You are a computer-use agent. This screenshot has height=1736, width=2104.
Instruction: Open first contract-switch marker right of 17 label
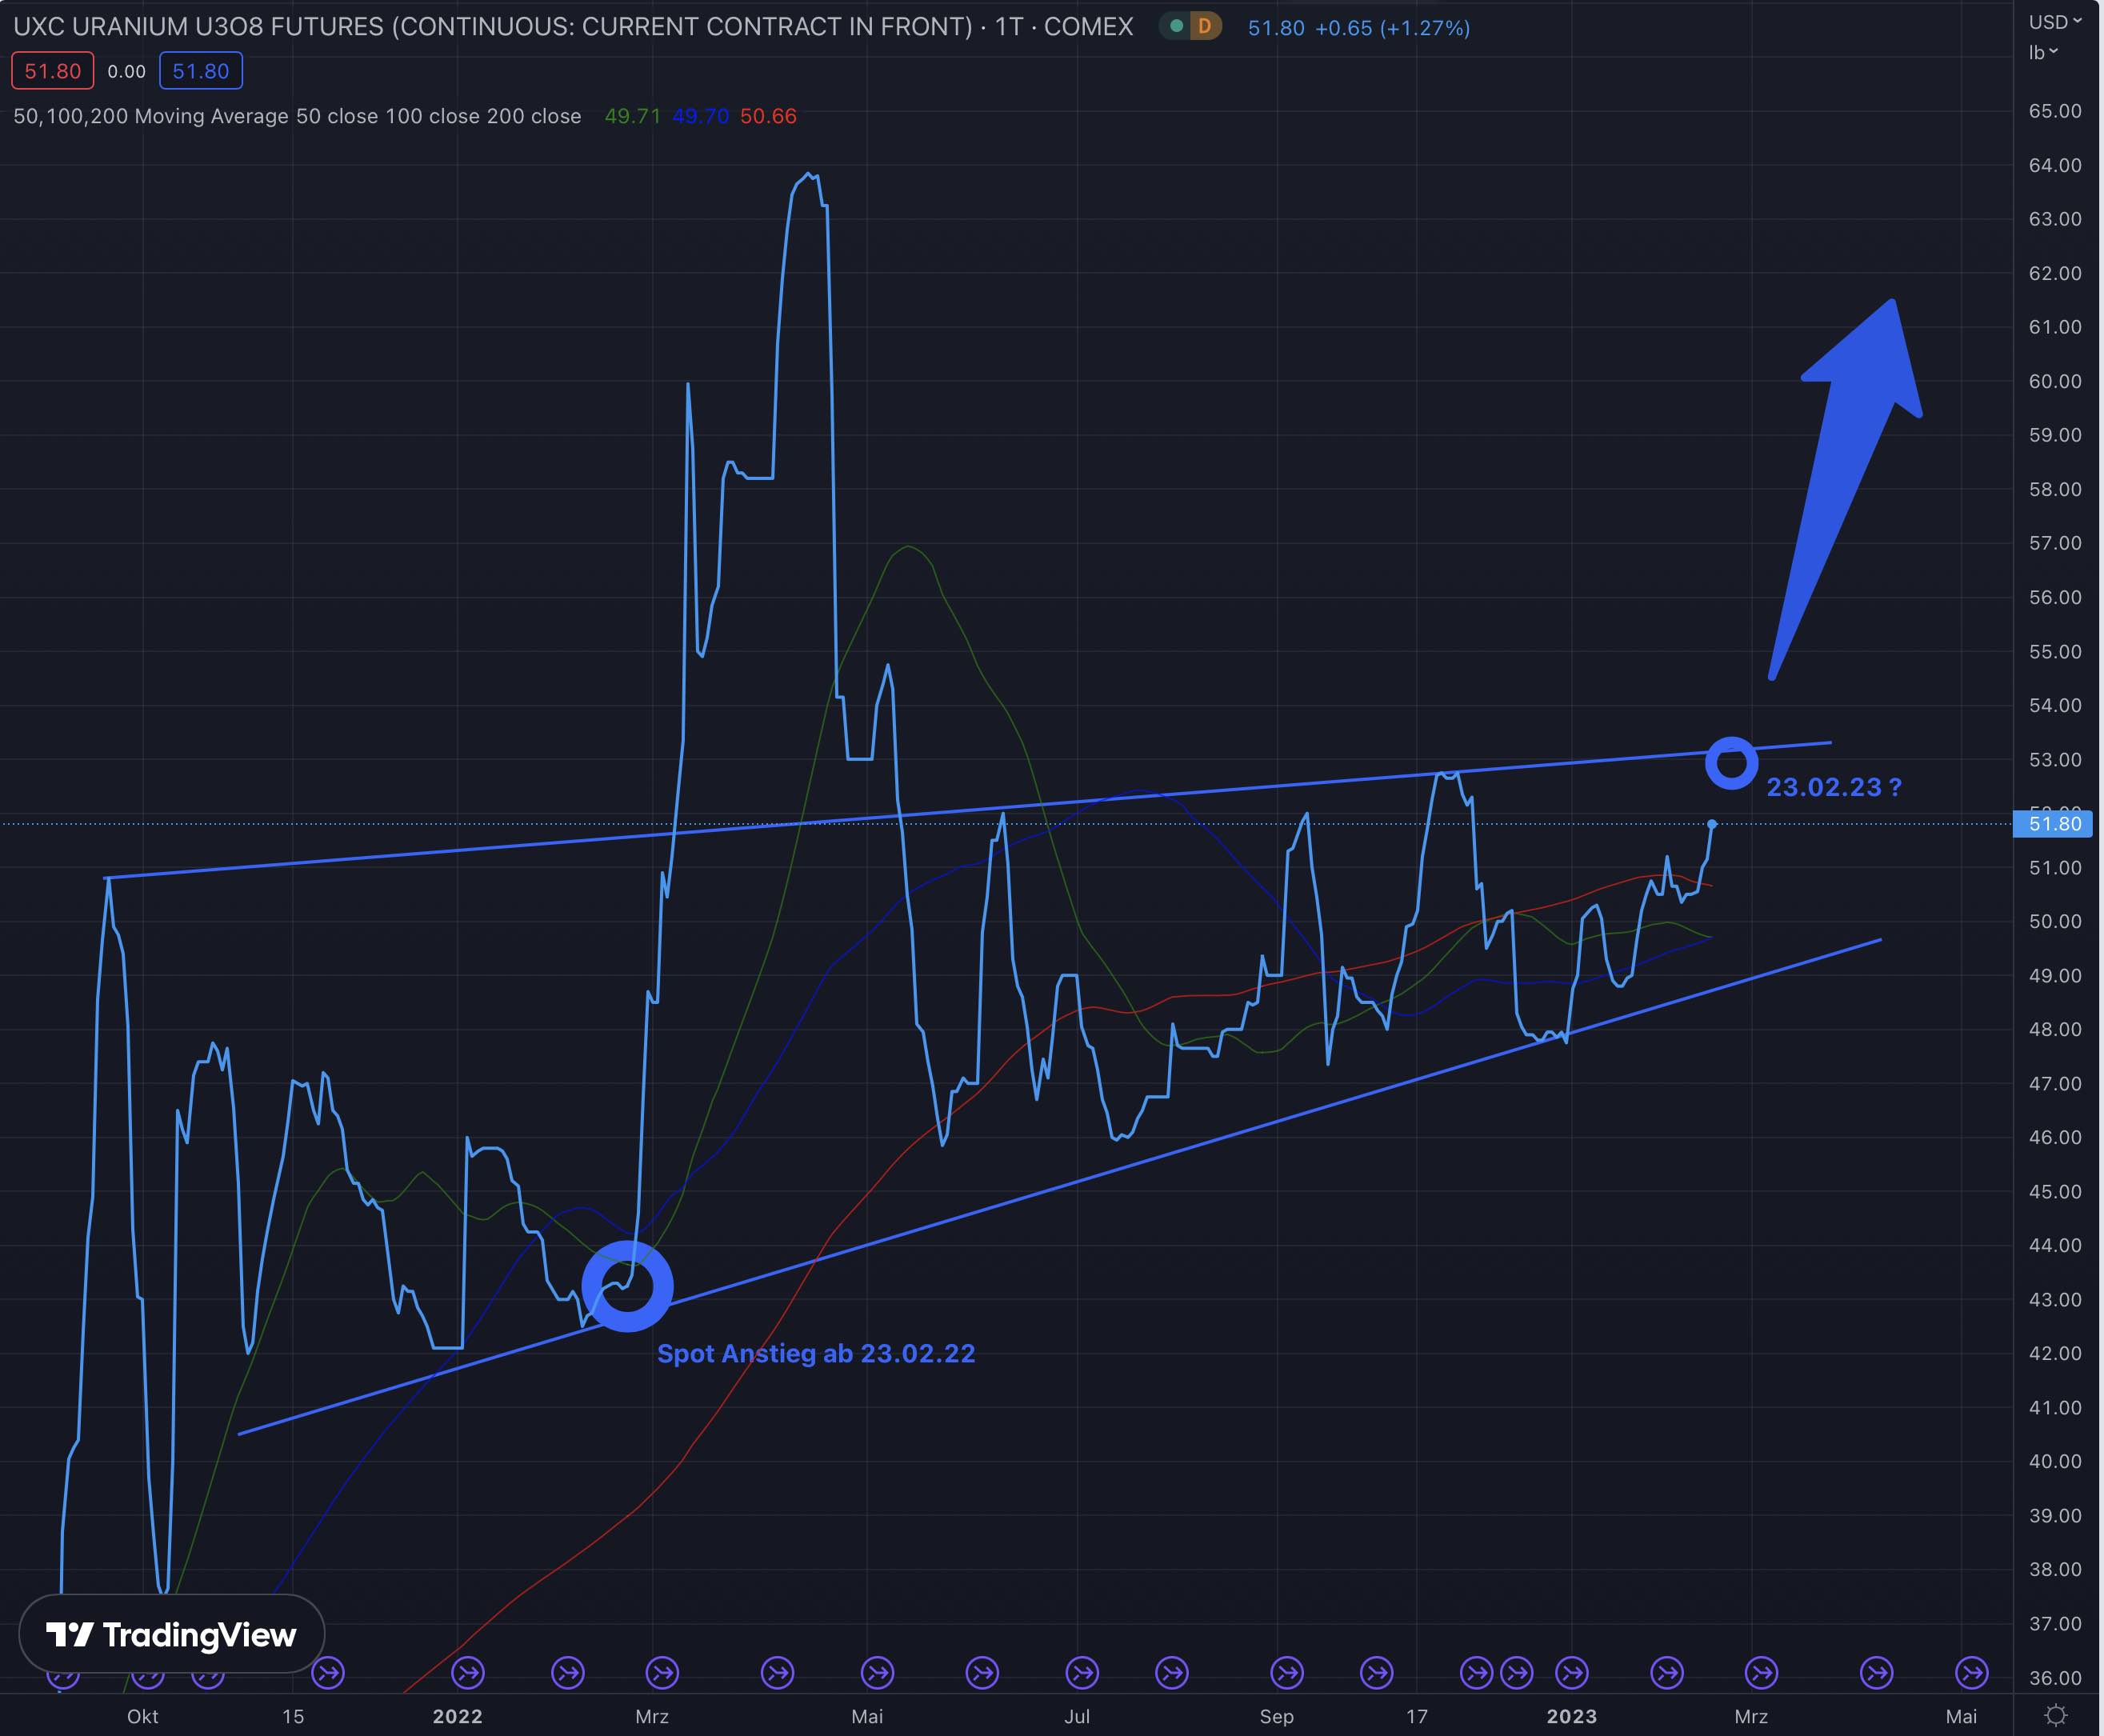(x=1476, y=1672)
